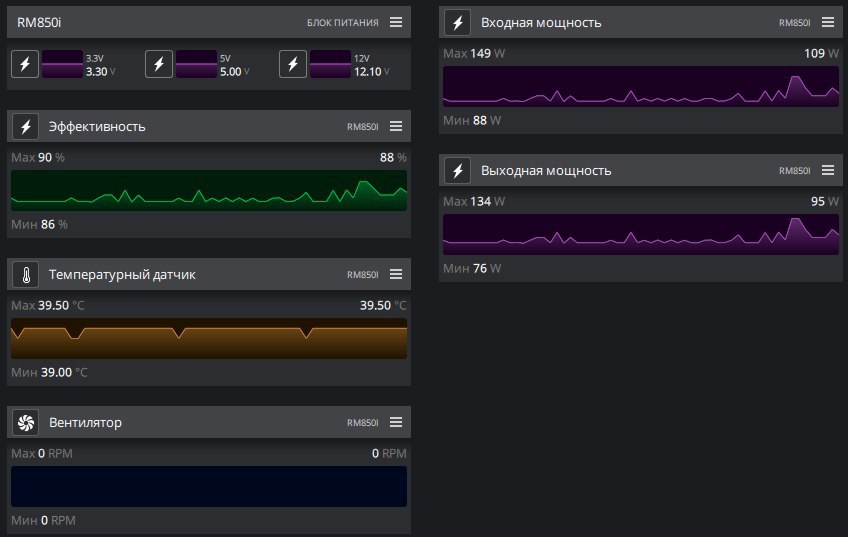
Task: Click the Max 134 W output value
Action: point(474,201)
